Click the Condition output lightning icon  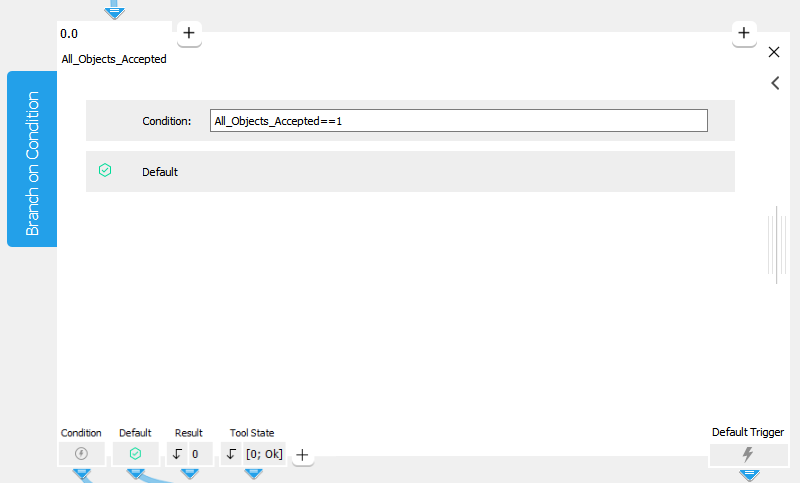pos(81,454)
